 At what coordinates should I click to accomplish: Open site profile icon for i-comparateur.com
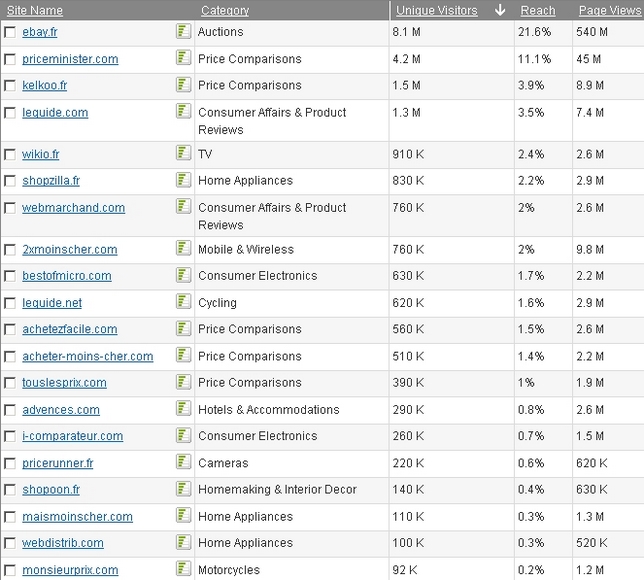(183, 435)
